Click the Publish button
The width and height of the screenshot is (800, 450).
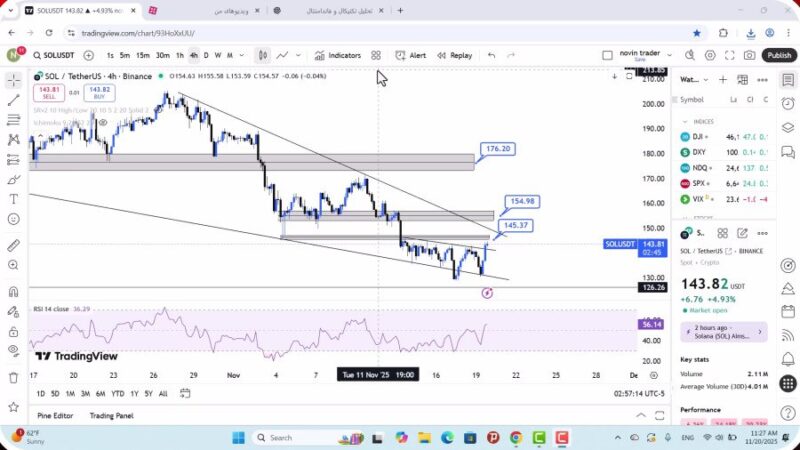tap(779, 56)
